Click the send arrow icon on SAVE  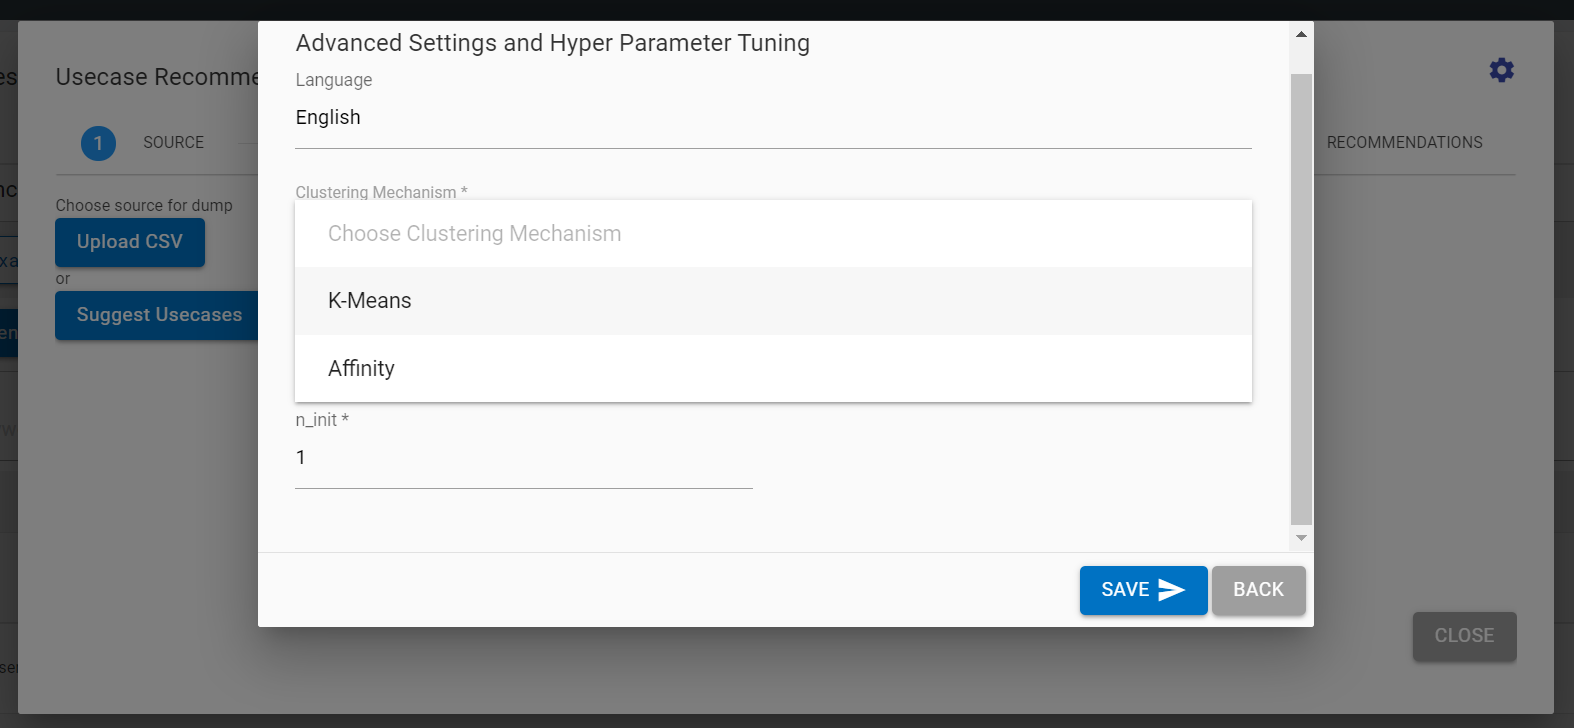(x=1171, y=590)
